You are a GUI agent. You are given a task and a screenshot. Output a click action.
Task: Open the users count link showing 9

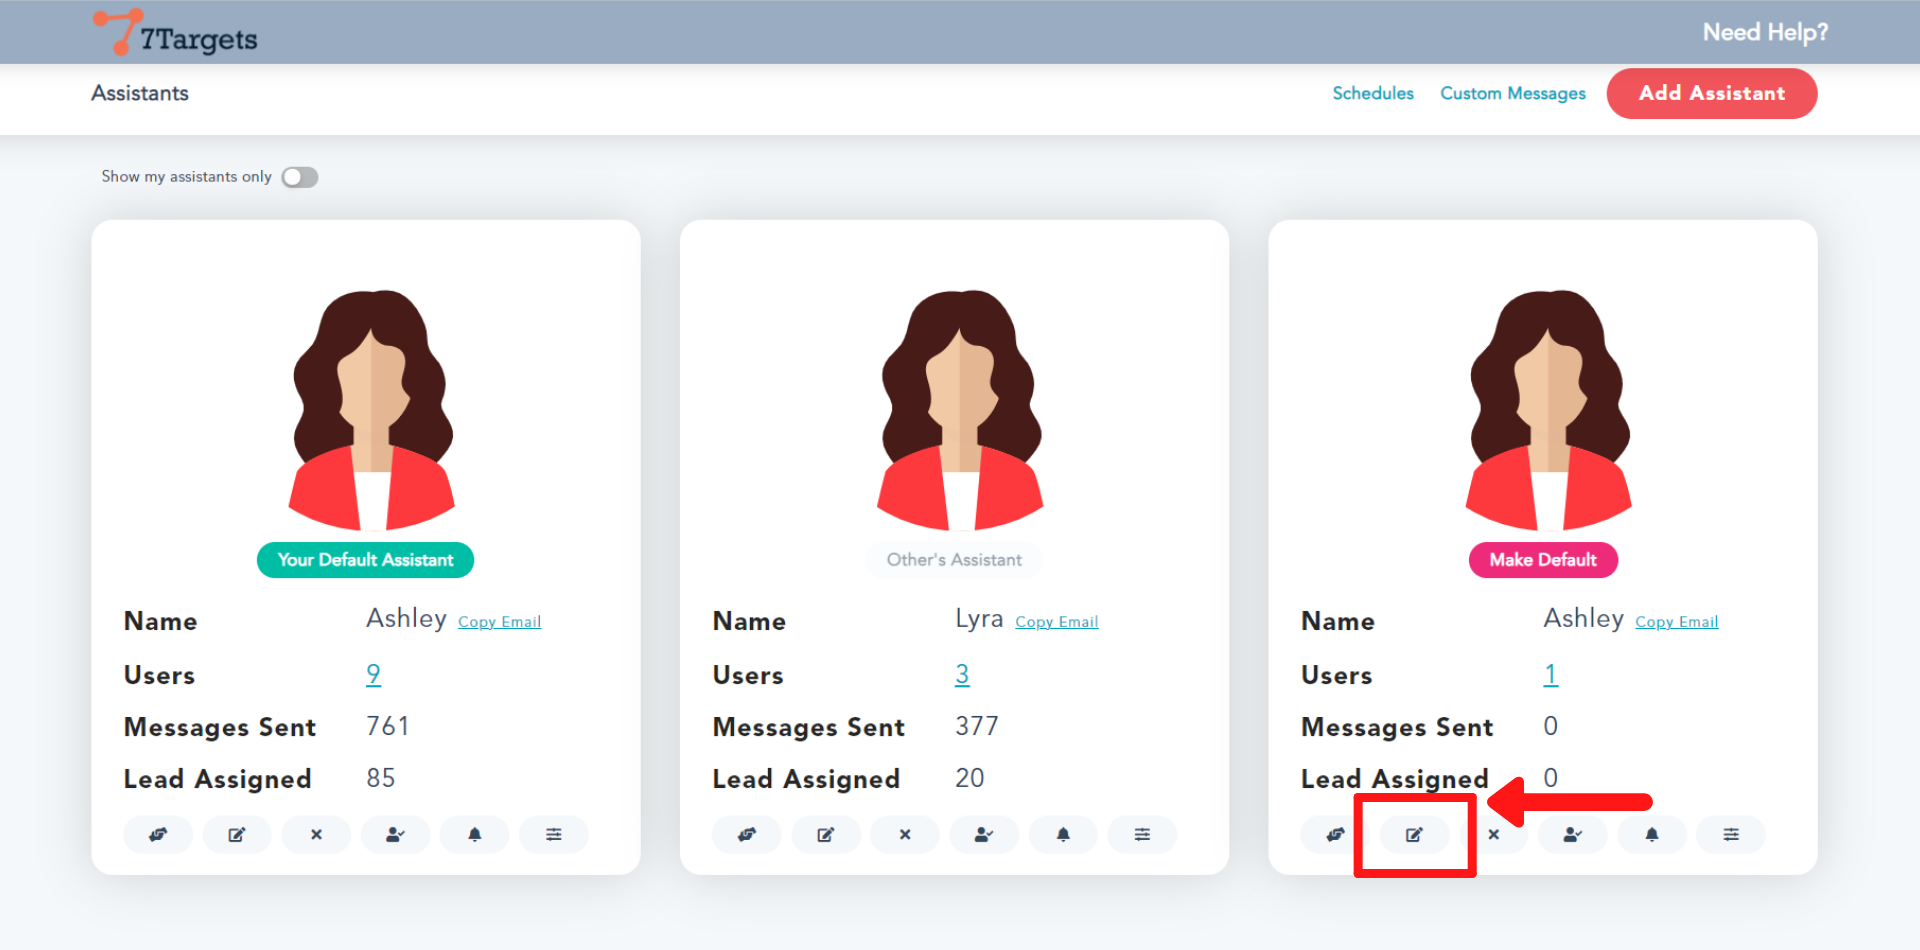[373, 675]
